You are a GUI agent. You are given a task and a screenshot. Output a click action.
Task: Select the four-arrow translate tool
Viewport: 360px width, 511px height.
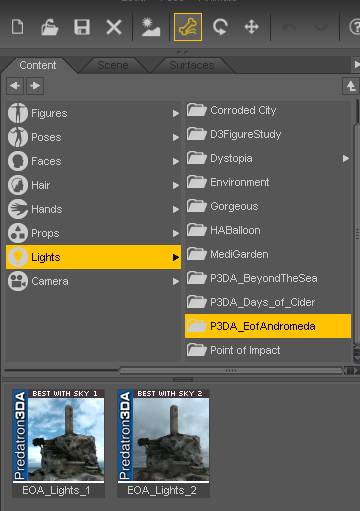(x=251, y=27)
